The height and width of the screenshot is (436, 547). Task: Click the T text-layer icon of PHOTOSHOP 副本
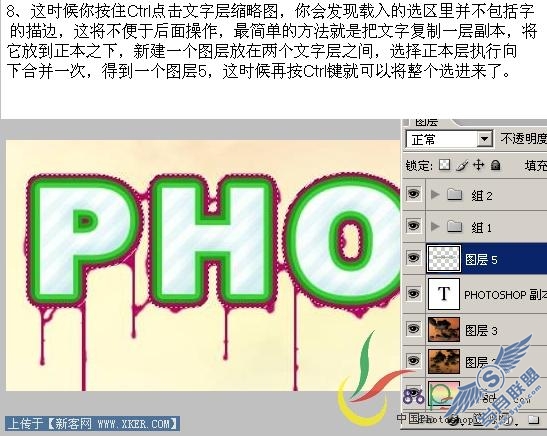(x=444, y=294)
